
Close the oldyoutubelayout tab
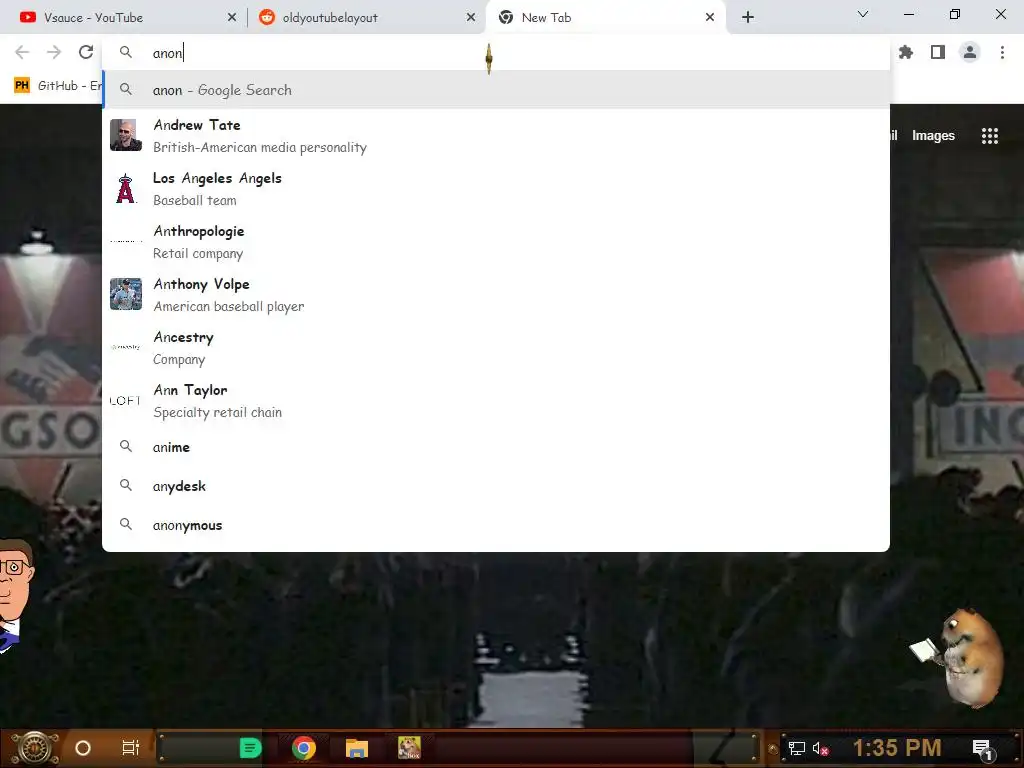click(x=471, y=18)
